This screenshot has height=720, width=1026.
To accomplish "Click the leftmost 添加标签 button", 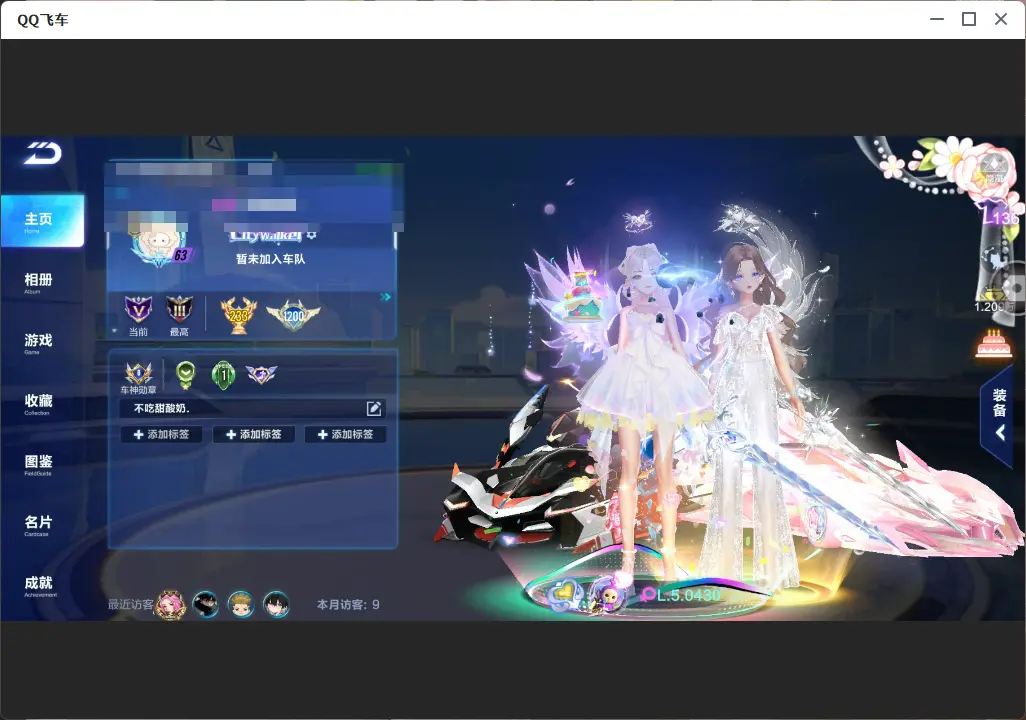I will tap(161, 434).
